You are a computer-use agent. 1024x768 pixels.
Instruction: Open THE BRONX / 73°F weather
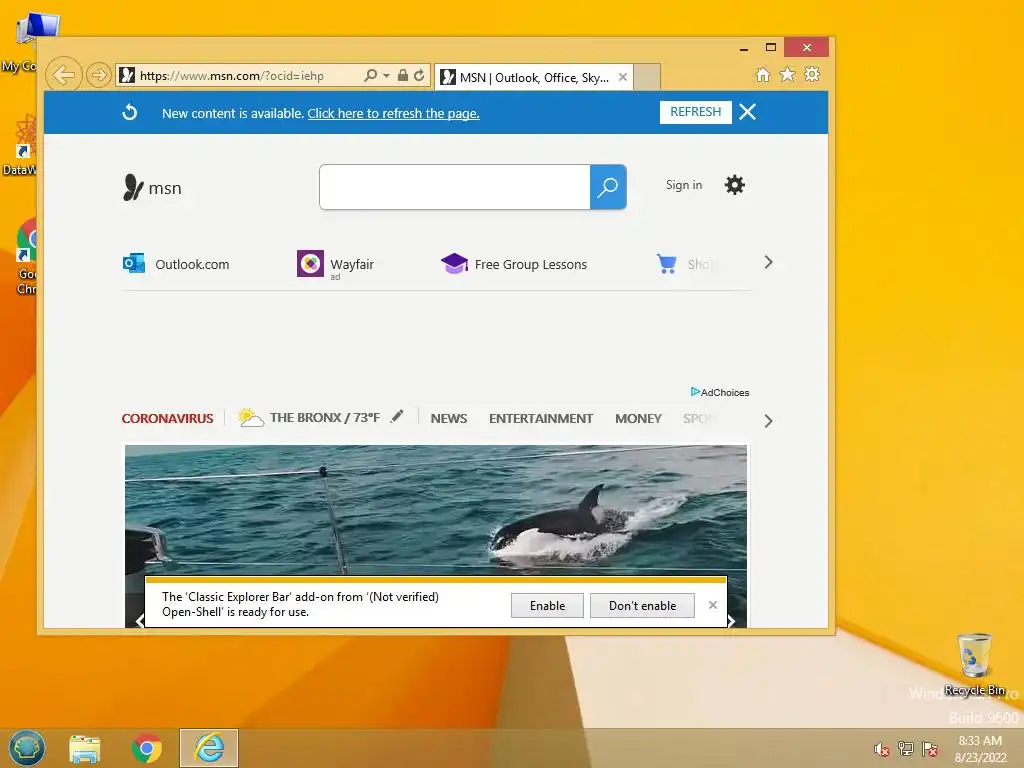tap(309, 417)
